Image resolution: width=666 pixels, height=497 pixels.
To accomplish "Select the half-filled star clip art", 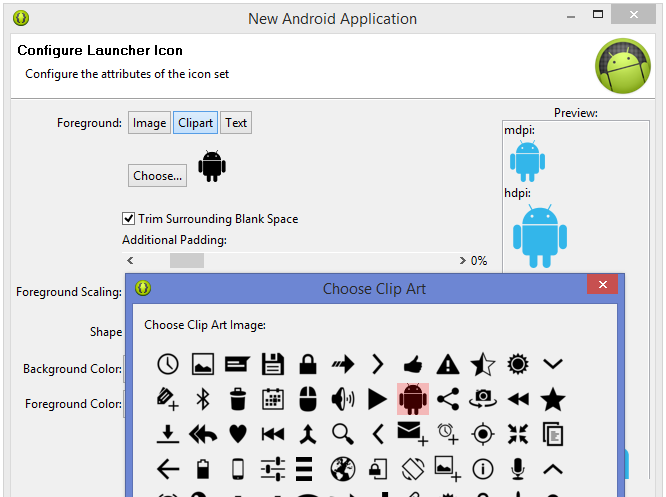I will coord(483,364).
